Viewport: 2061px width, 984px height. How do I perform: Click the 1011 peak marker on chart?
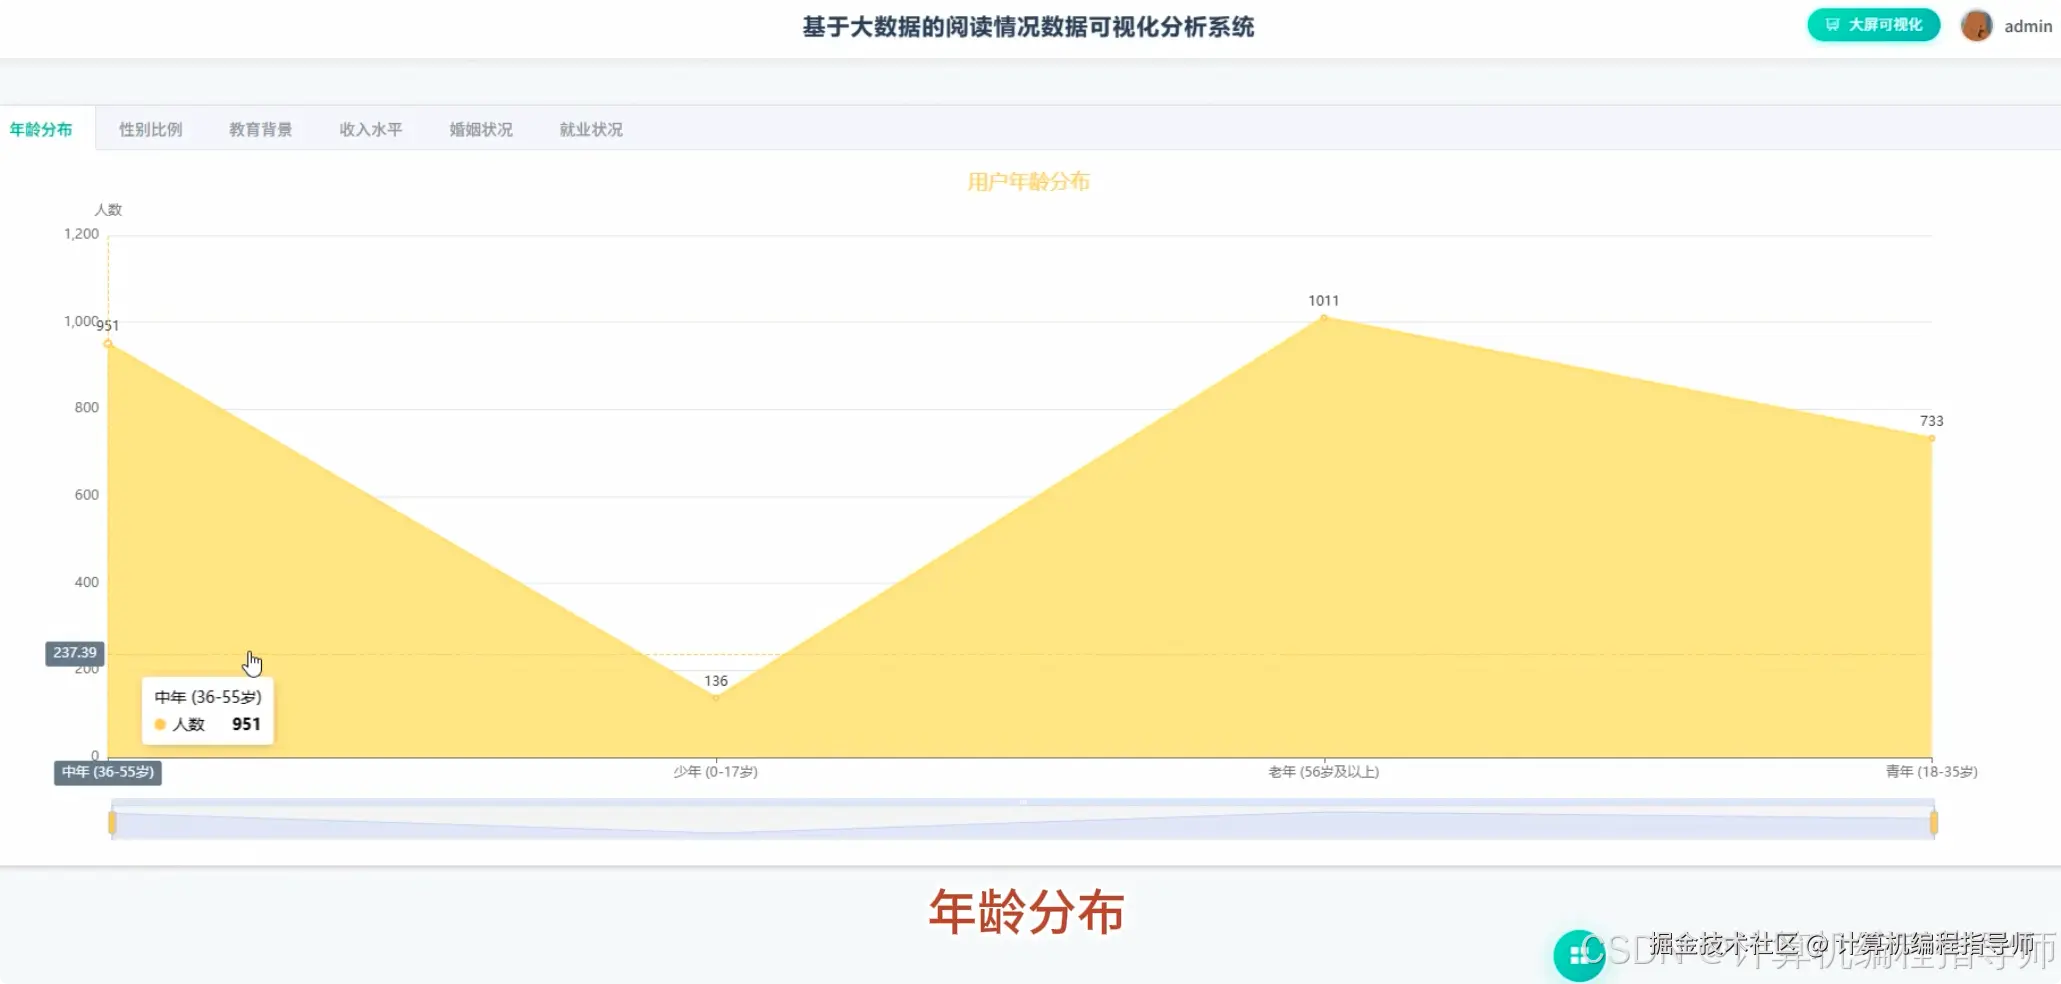click(x=1322, y=318)
